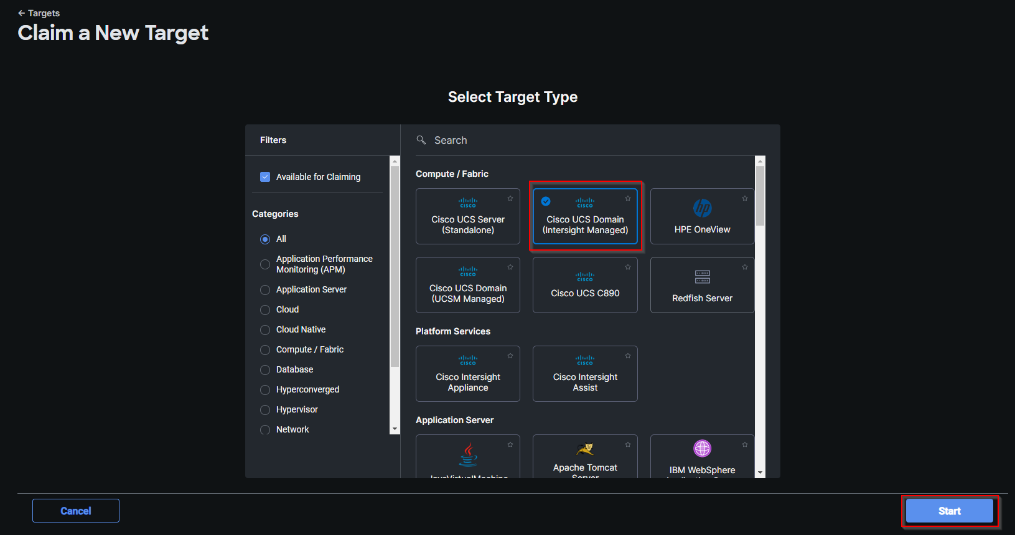Select Cisco UCS Domain (Intersight Managed) card

(585, 216)
